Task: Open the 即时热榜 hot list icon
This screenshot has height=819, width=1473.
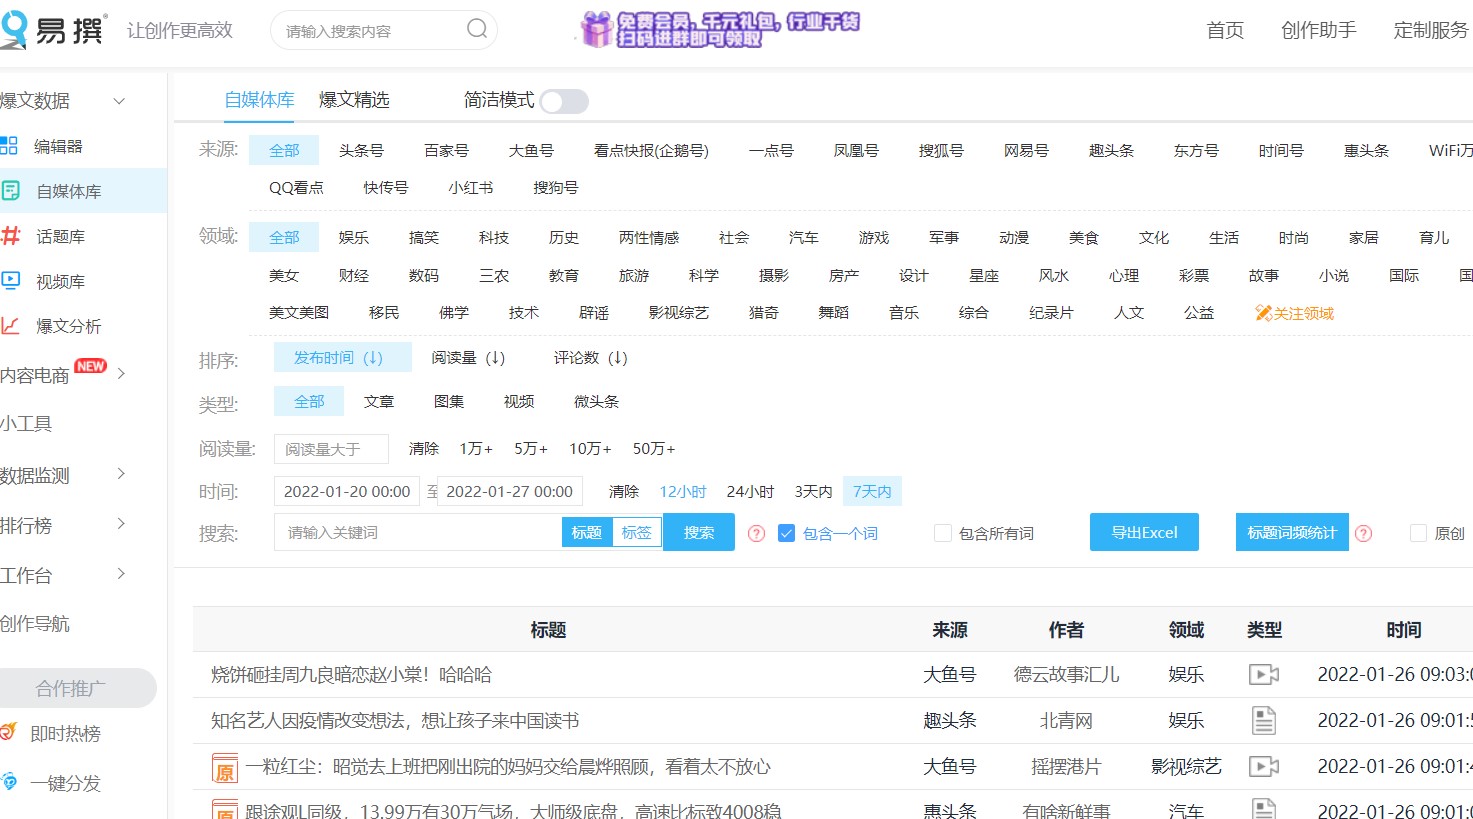Action: coord(9,733)
